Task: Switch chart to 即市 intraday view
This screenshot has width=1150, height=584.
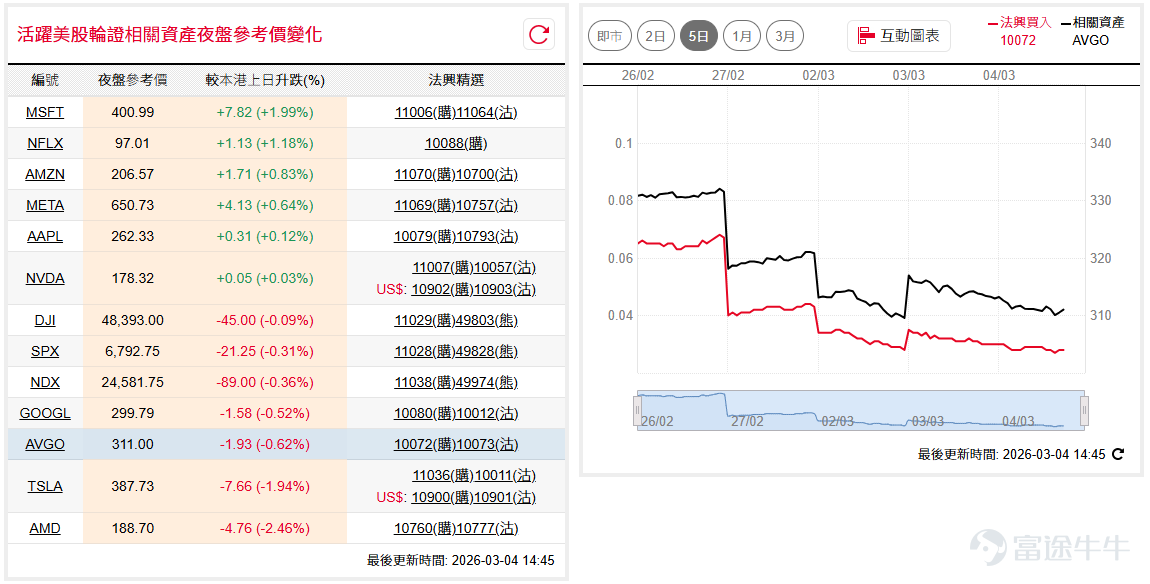Action: (x=609, y=36)
